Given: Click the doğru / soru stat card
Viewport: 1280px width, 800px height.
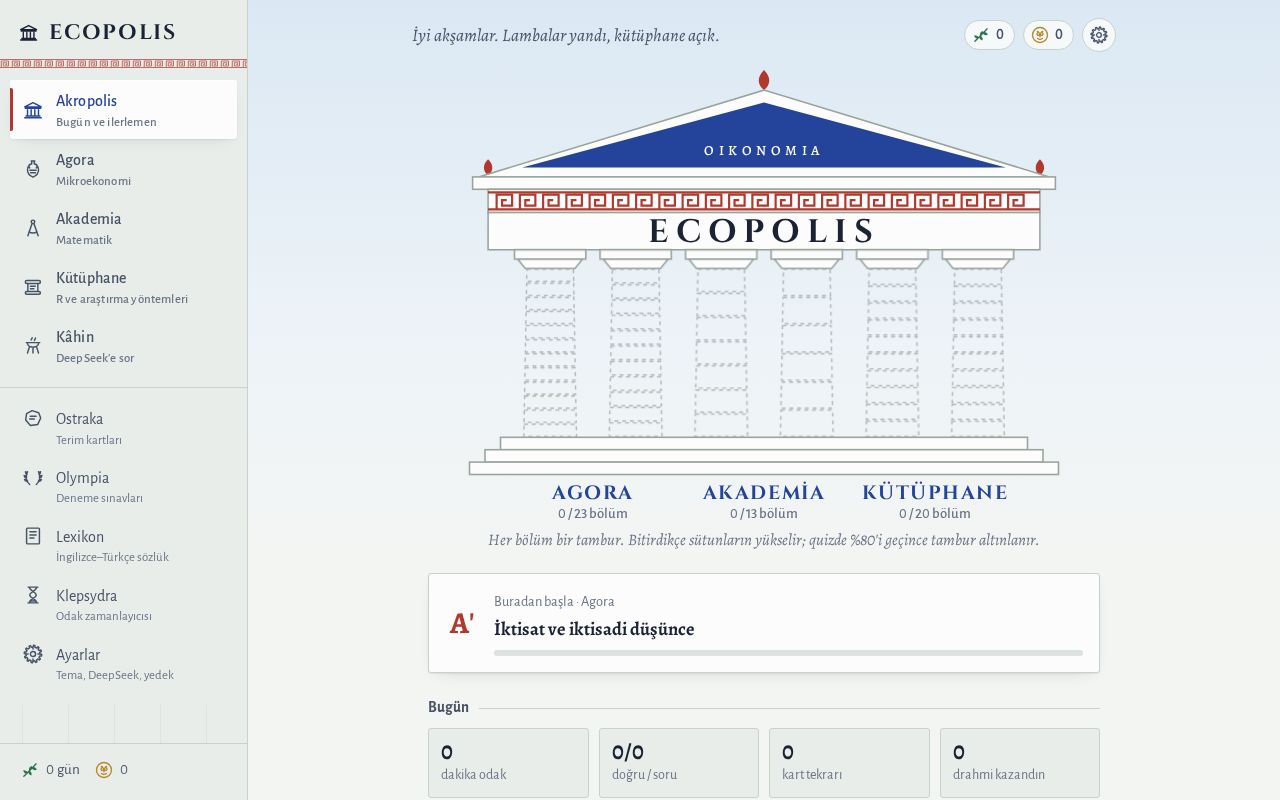Looking at the screenshot, I should pos(679,763).
